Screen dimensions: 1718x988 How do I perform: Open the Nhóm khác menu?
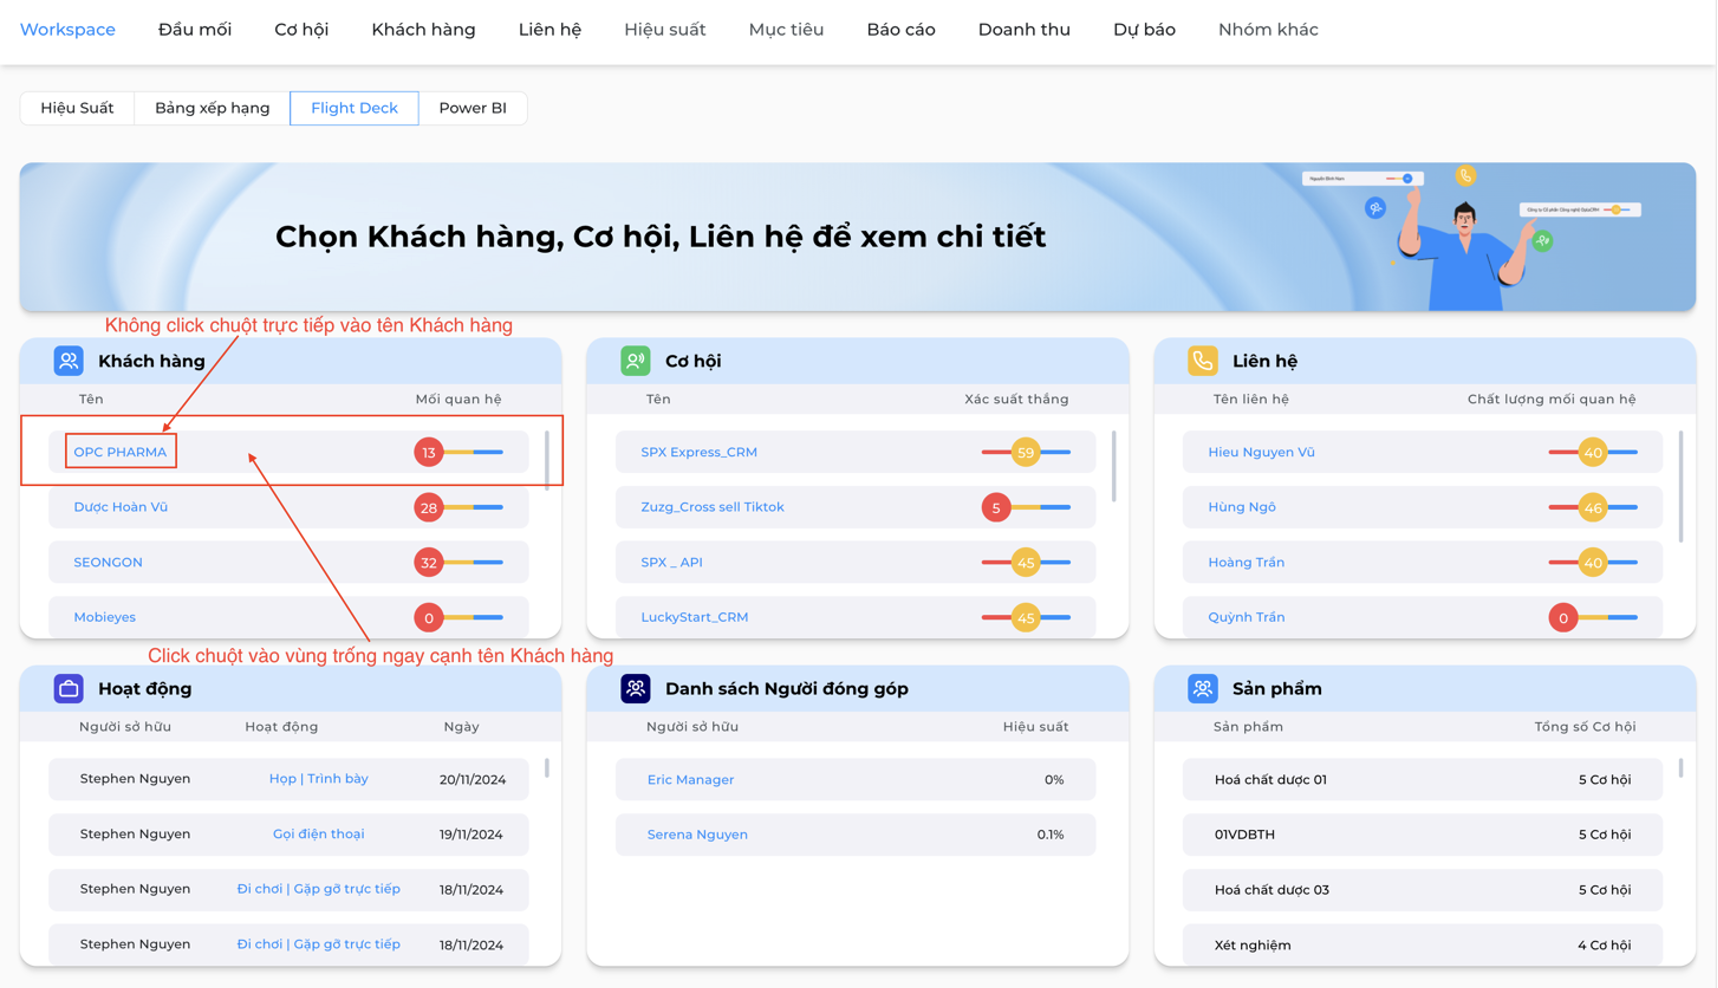(1268, 30)
